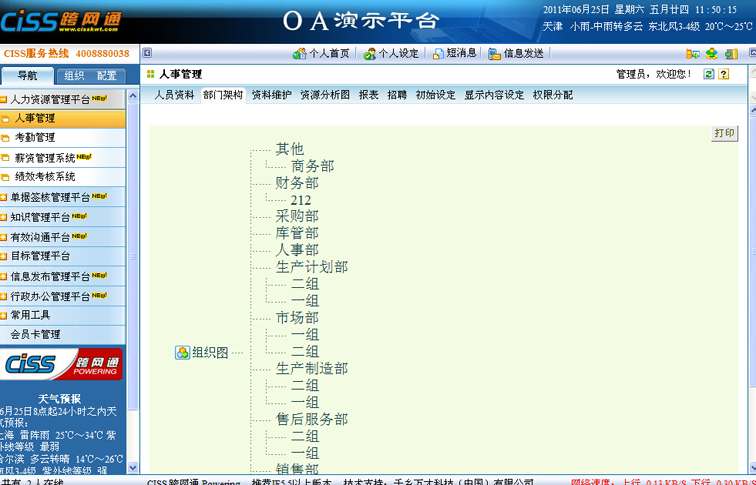The width and height of the screenshot is (756, 485).
Task: Open 短消息 short messages
Action: pyautogui.click(x=438, y=54)
